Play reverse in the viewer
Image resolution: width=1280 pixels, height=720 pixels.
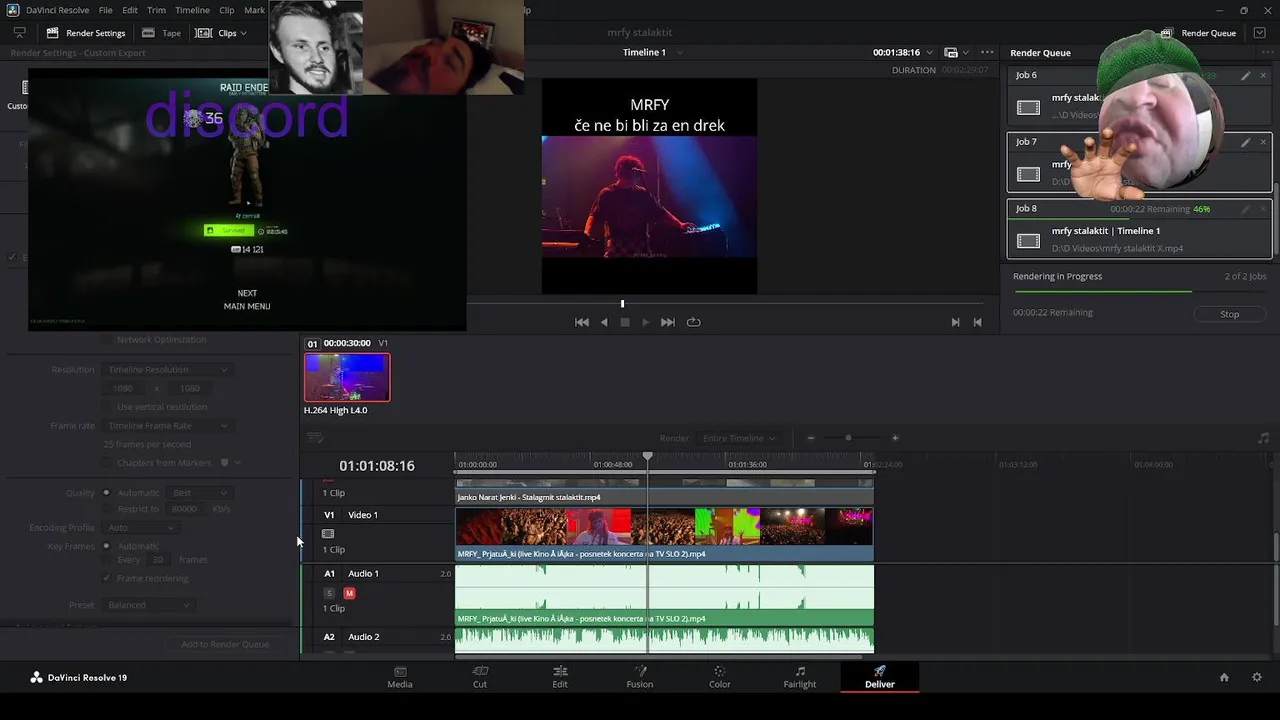(x=604, y=322)
